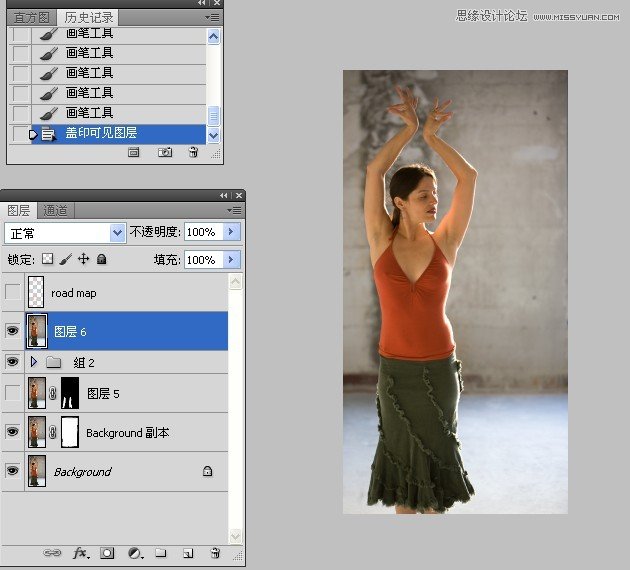Set history brush source on 盖印可见图层

pyautogui.click(x=21, y=134)
